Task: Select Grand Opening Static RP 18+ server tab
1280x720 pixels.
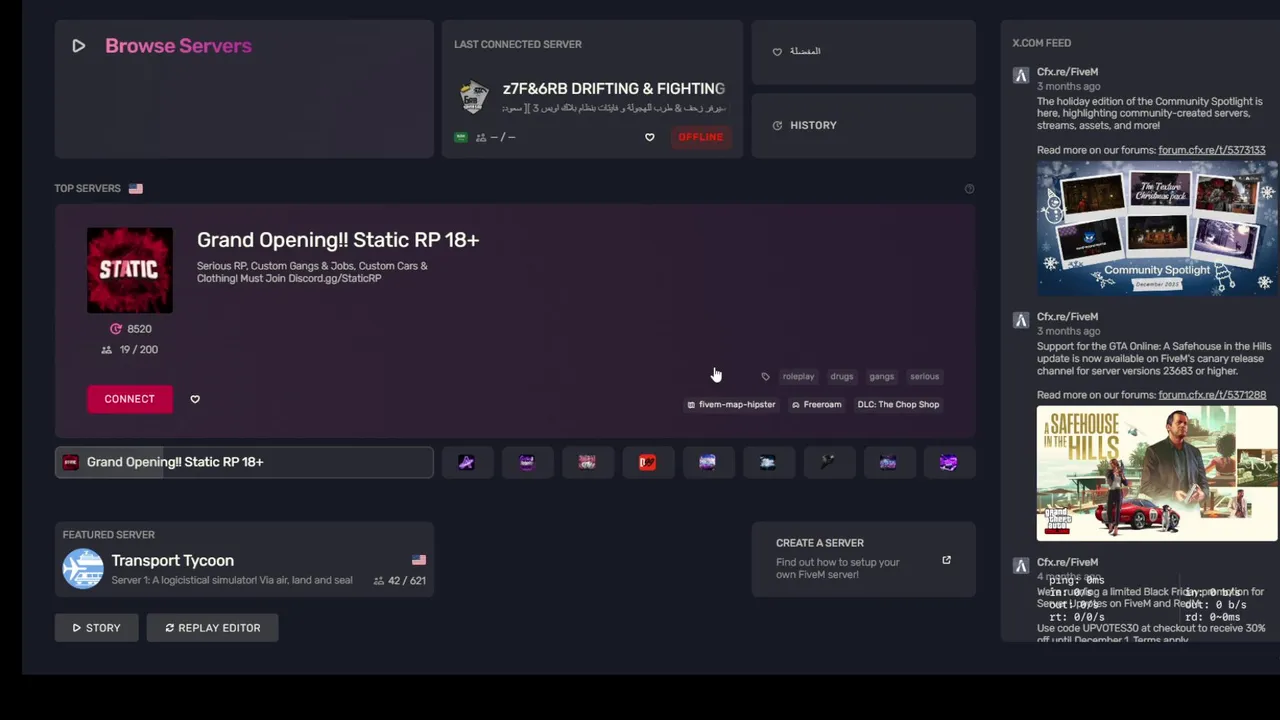Action: coord(244,462)
